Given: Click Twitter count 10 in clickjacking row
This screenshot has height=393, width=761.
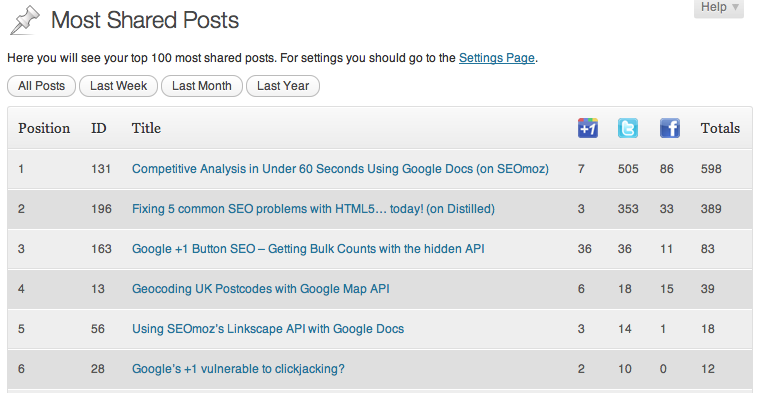Looking at the screenshot, I should [625, 369].
